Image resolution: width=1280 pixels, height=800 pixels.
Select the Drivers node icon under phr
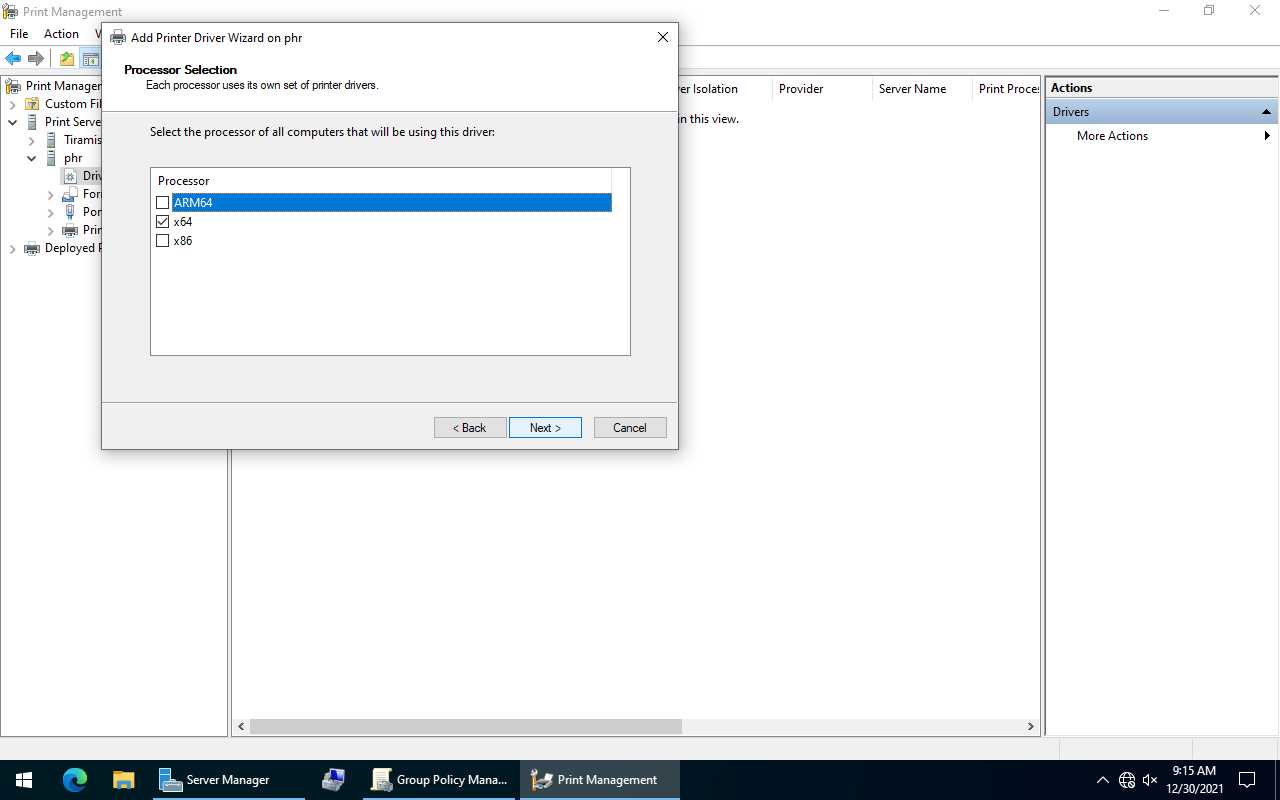(70, 176)
